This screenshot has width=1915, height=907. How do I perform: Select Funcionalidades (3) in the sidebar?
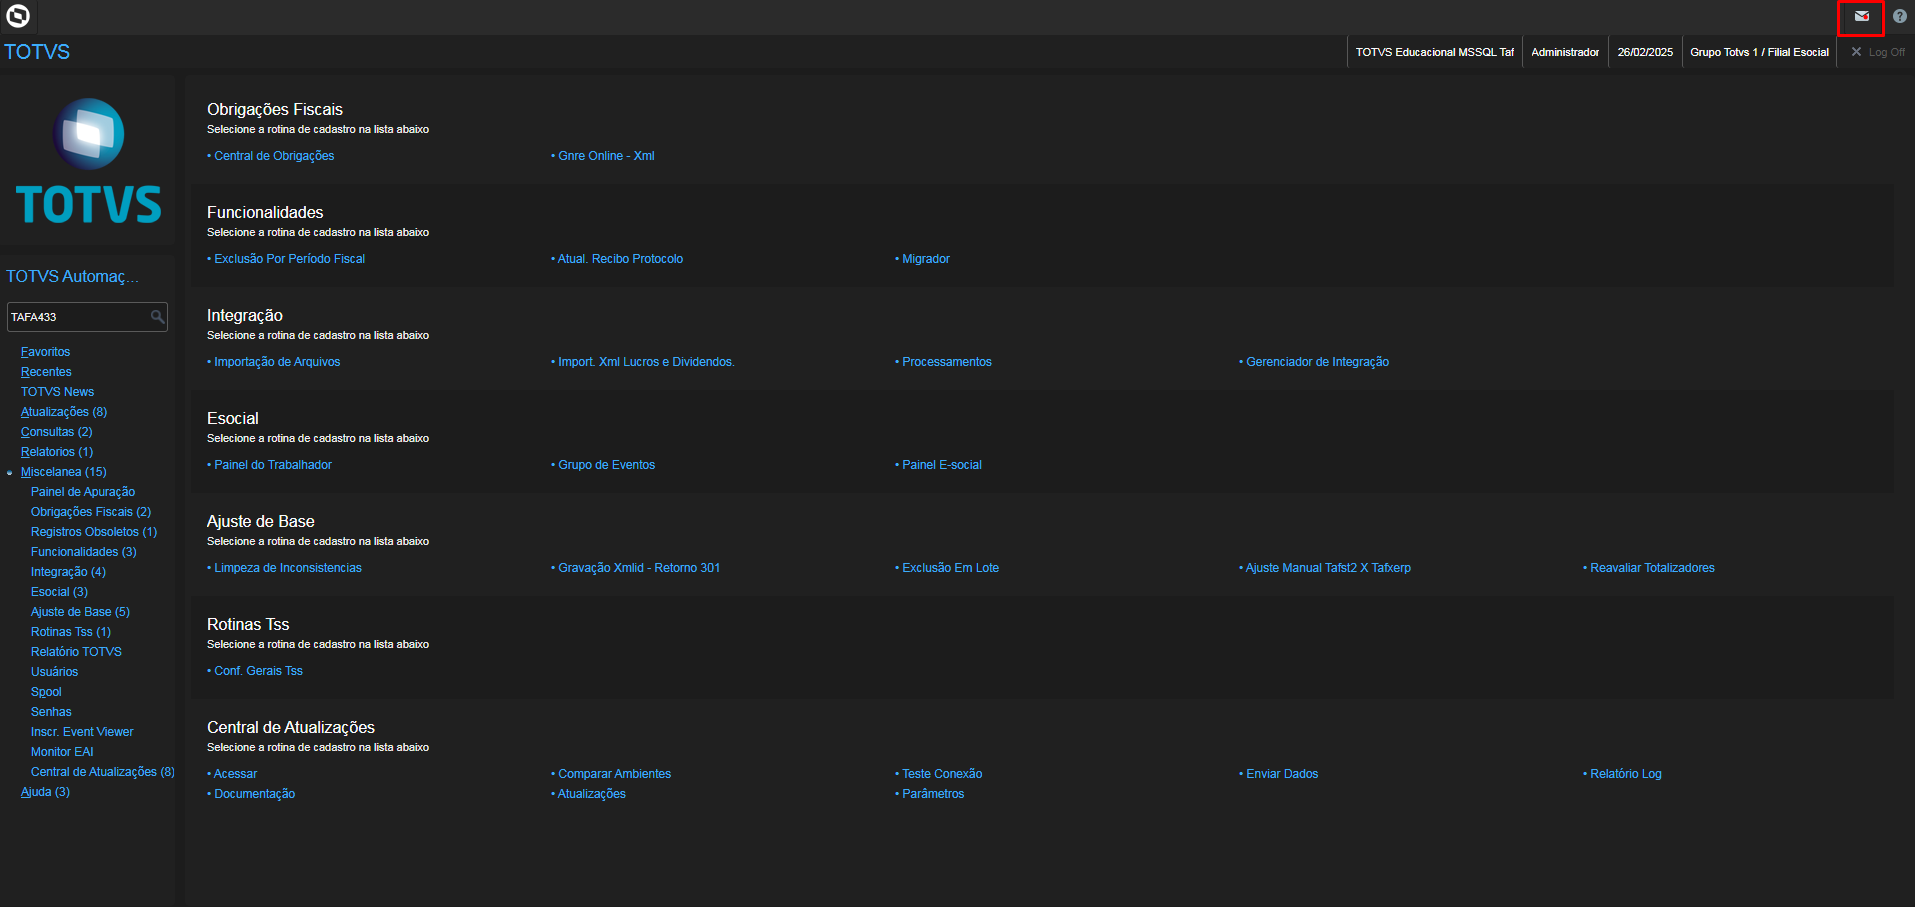tap(84, 552)
